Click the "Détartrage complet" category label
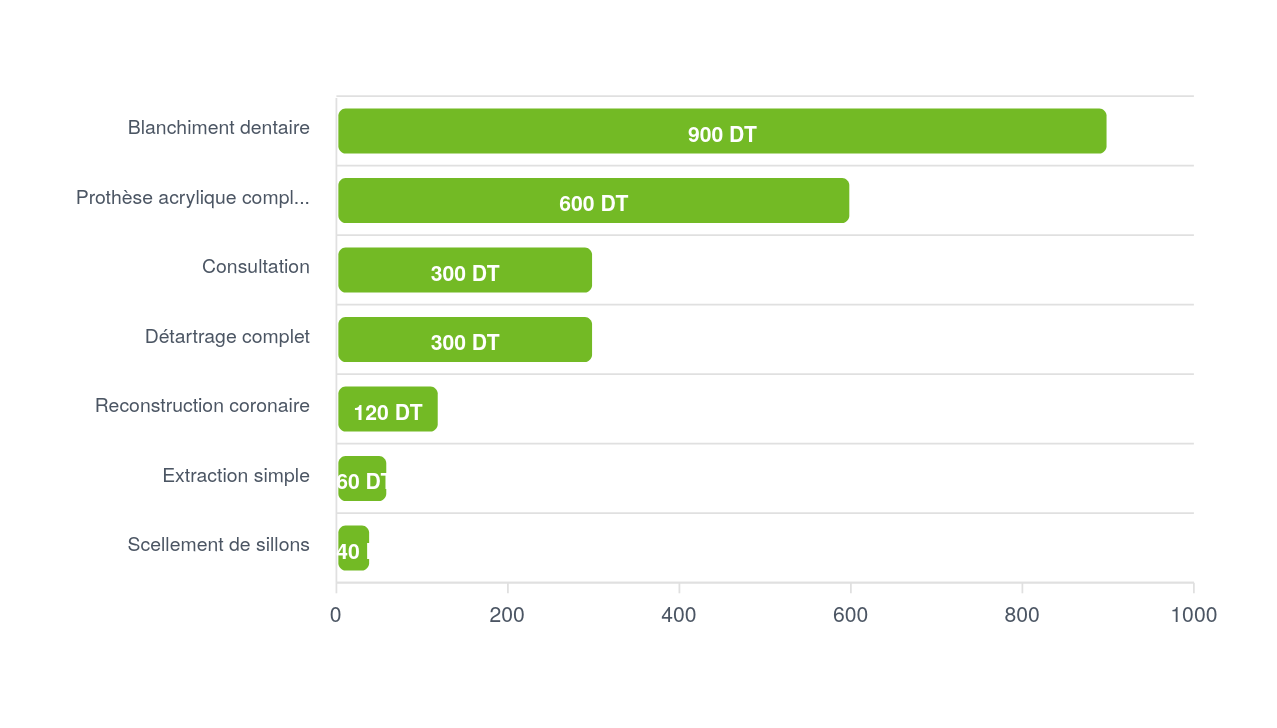This screenshot has height=728, width=1277. (227, 337)
